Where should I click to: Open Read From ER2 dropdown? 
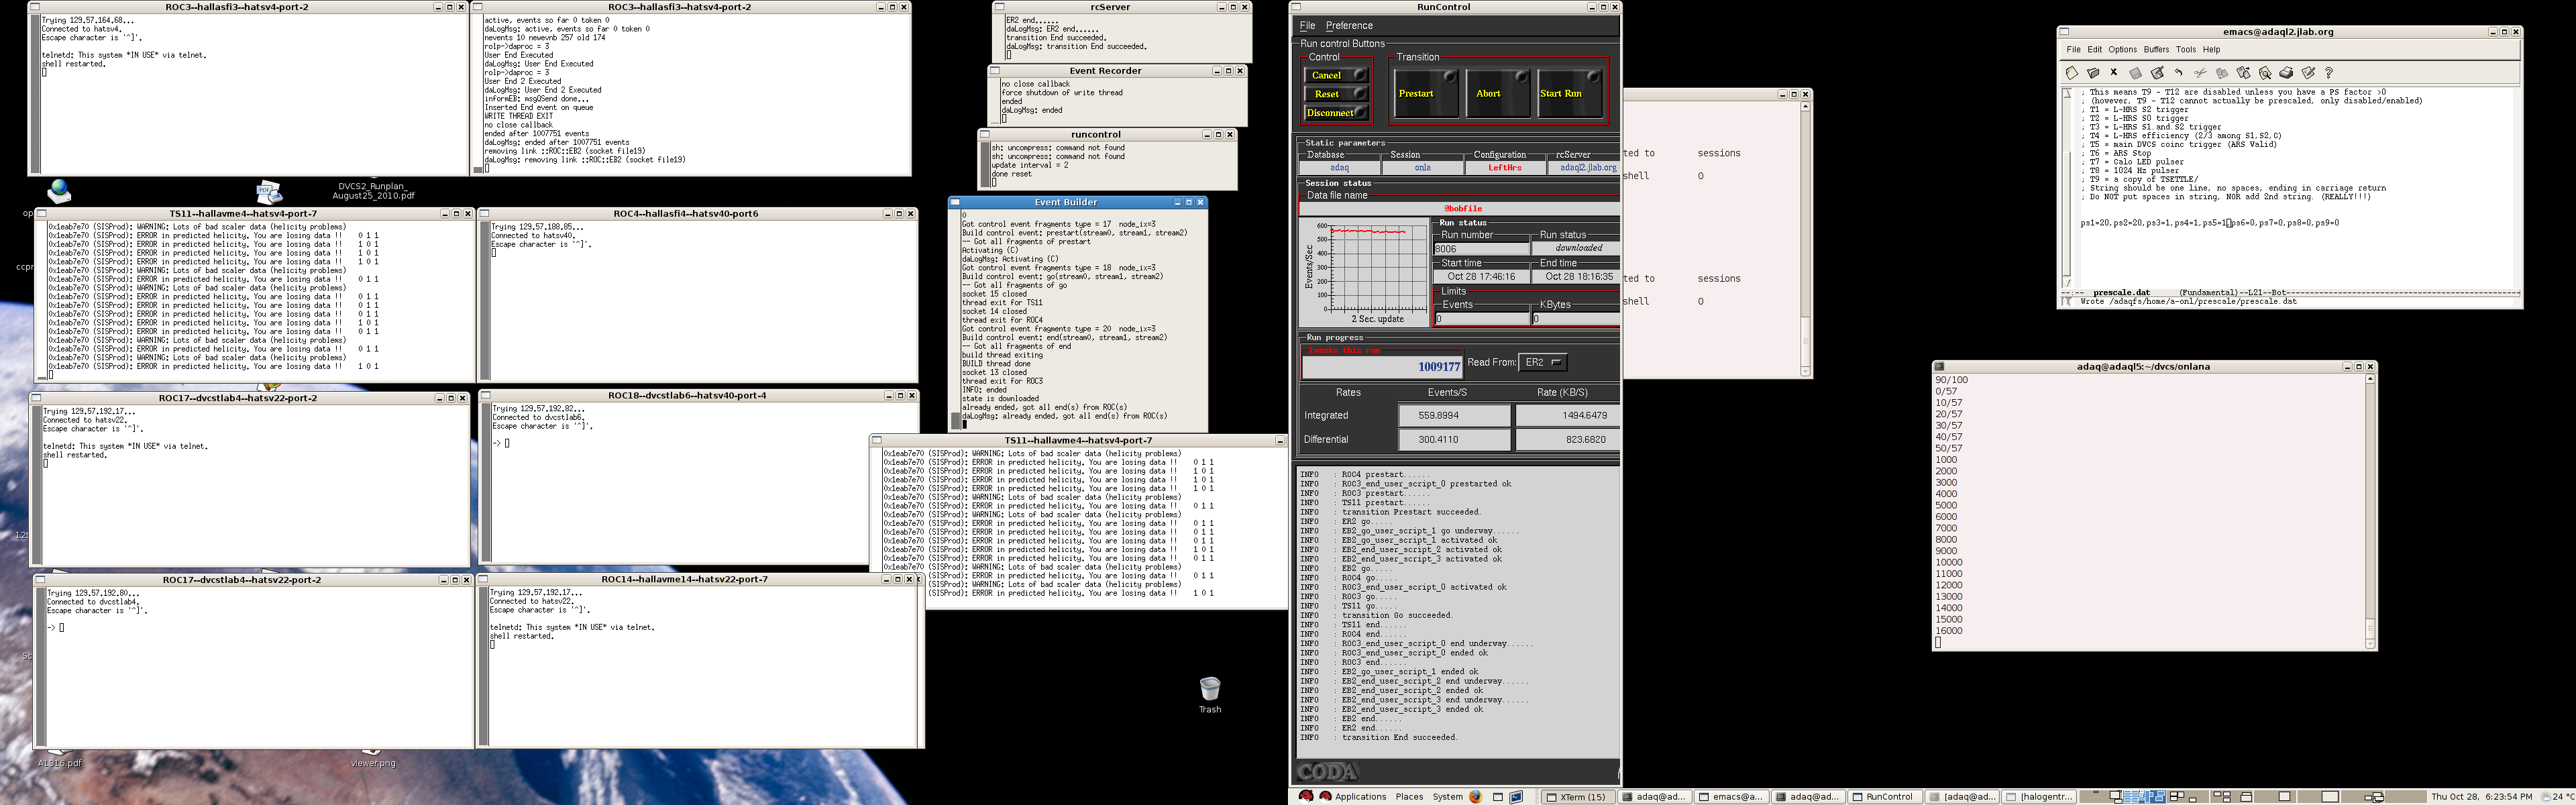(x=1543, y=363)
